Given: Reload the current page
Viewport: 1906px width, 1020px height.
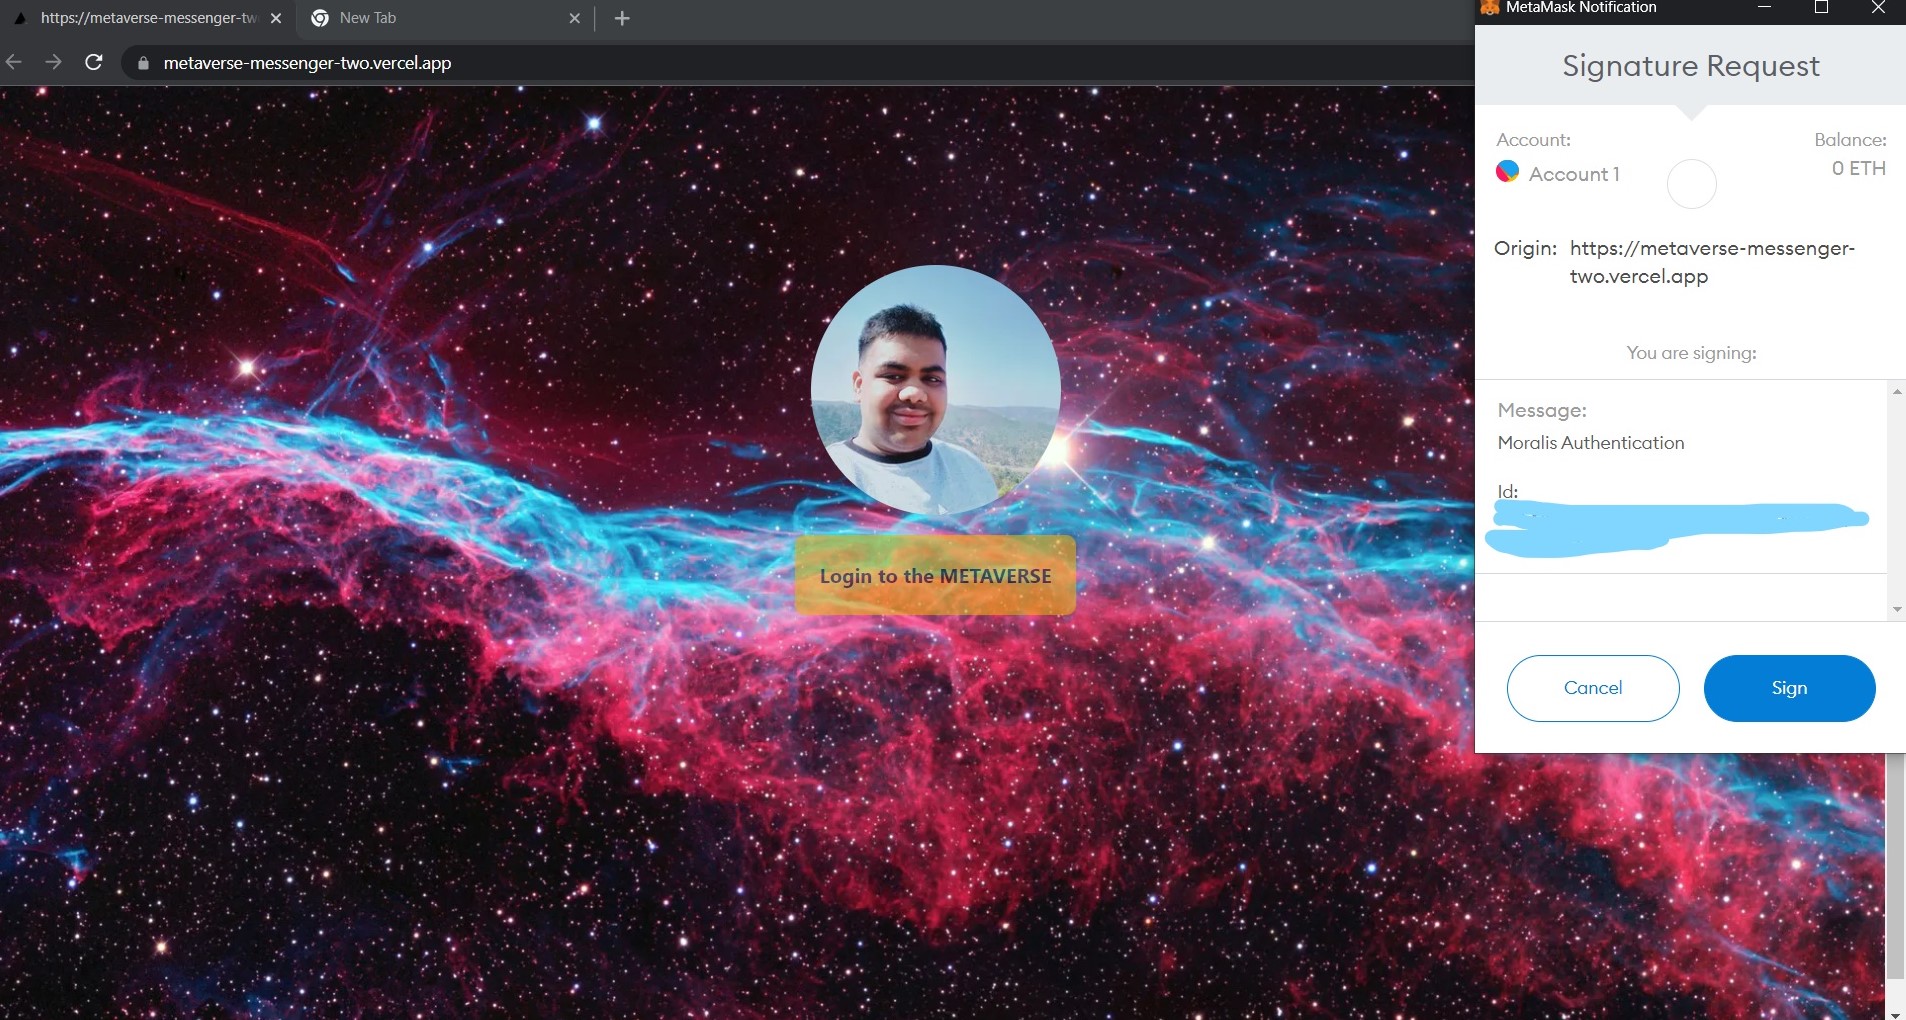Looking at the screenshot, I should 93,62.
